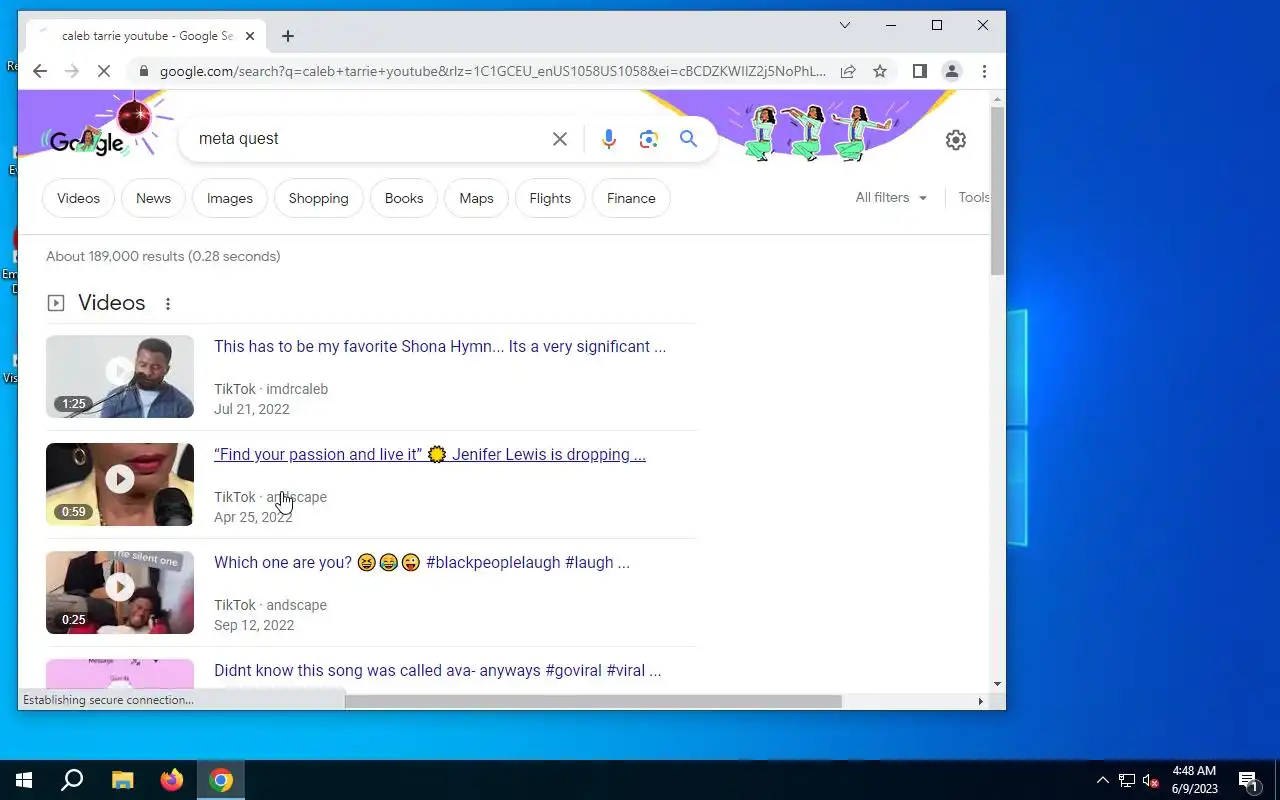Select the News filter chip

tap(153, 198)
